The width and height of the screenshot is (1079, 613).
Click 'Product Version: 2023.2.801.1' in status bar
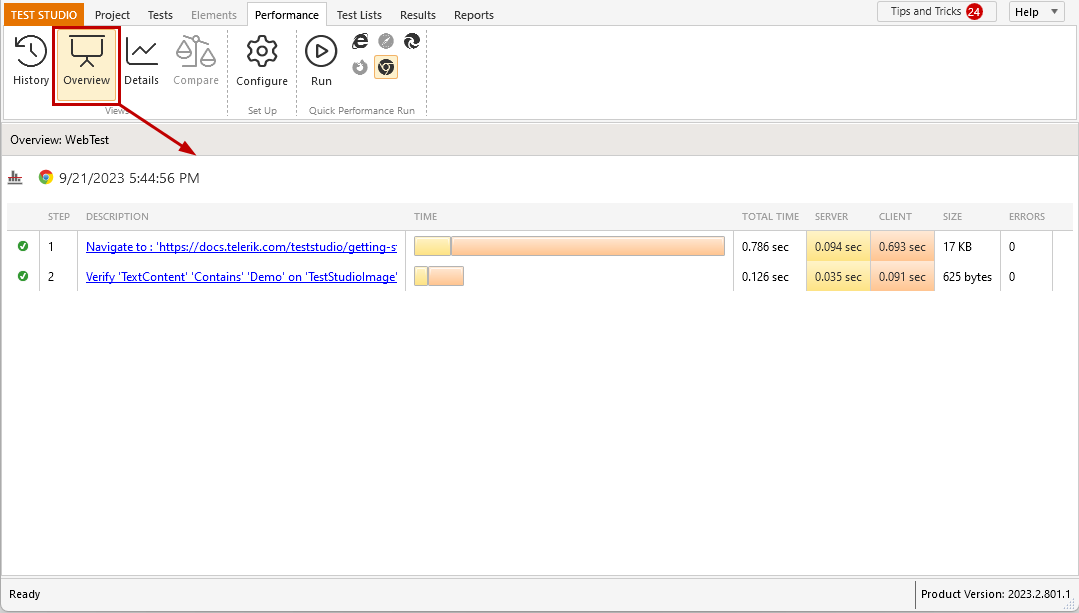[996, 594]
